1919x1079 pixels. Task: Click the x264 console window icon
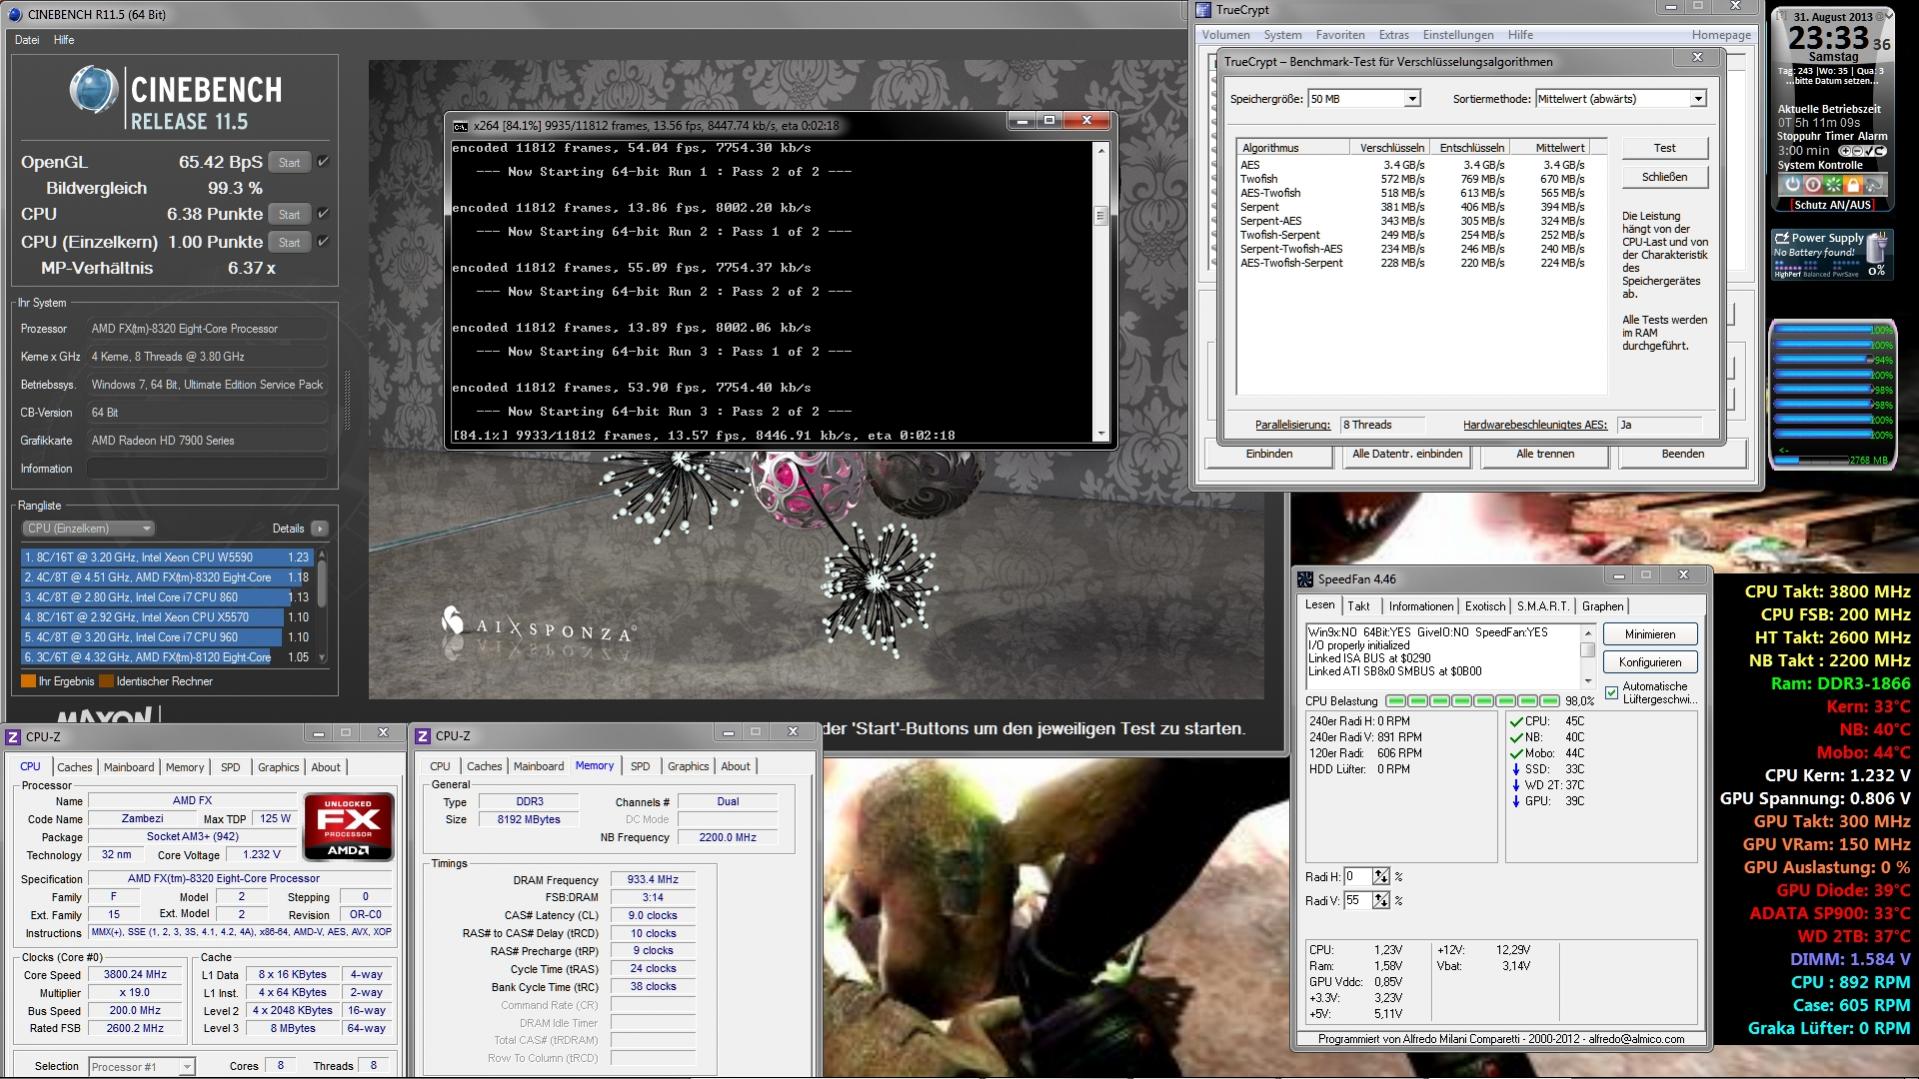(x=460, y=126)
